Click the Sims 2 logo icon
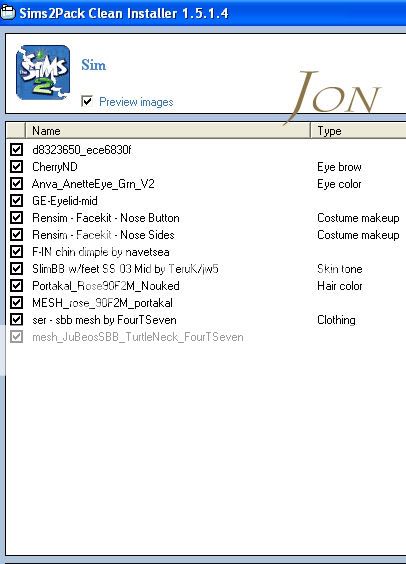 (x=43, y=72)
